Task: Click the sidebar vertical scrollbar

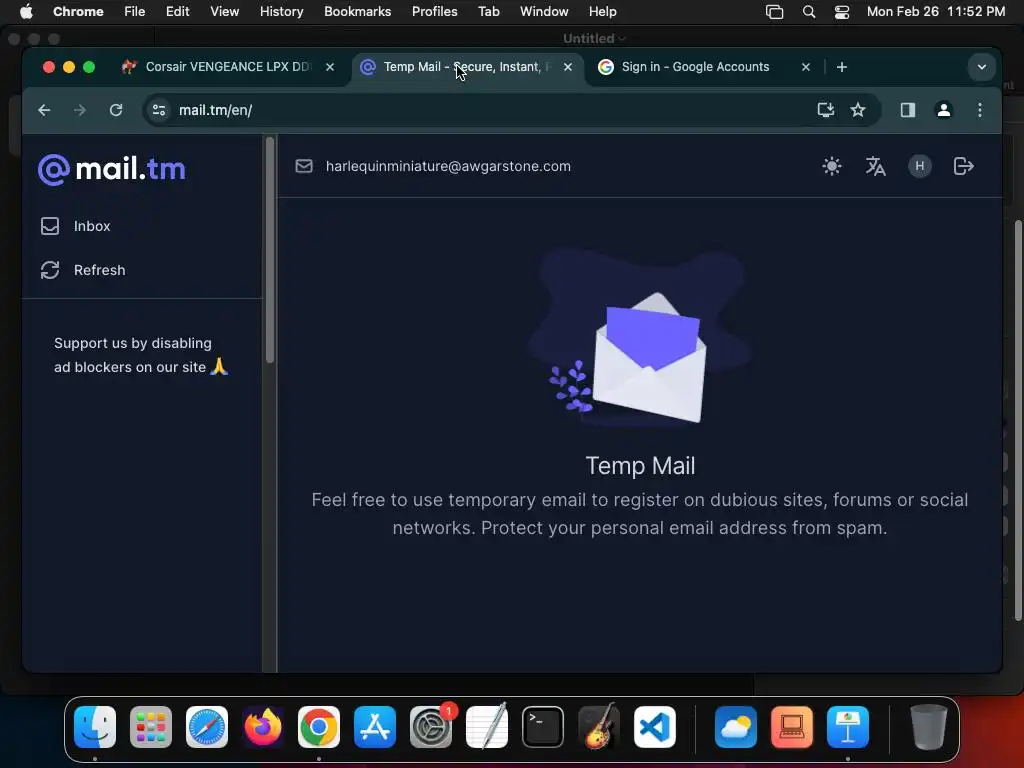Action: tap(270, 249)
